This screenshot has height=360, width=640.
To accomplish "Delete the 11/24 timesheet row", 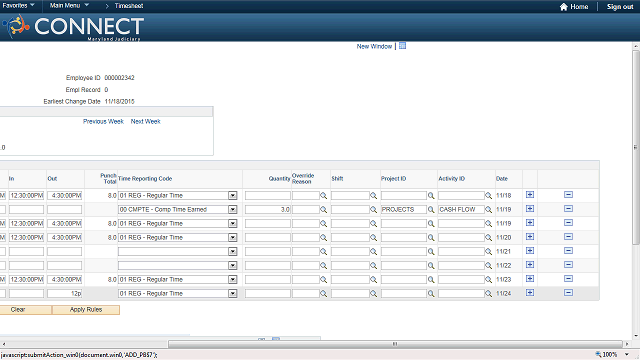I will tap(568, 293).
